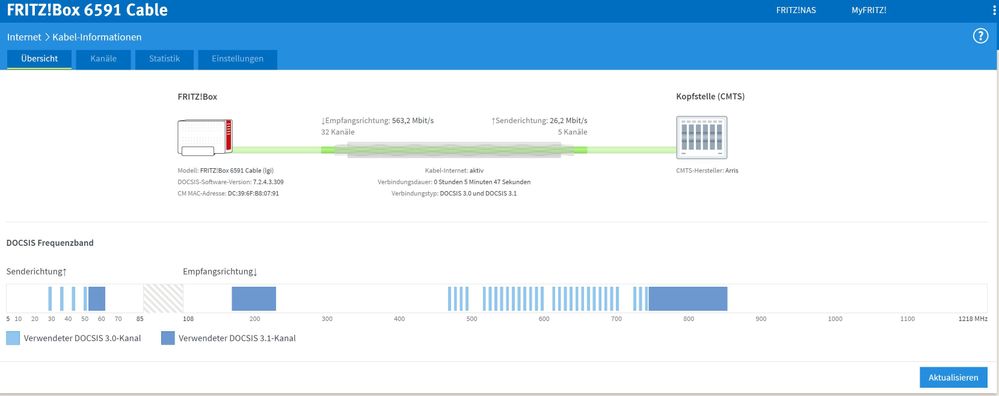Image resolution: width=999 pixels, height=396 pixels.
Task: Click the hatched gap area in frequency band
Action: click(163, 299)
